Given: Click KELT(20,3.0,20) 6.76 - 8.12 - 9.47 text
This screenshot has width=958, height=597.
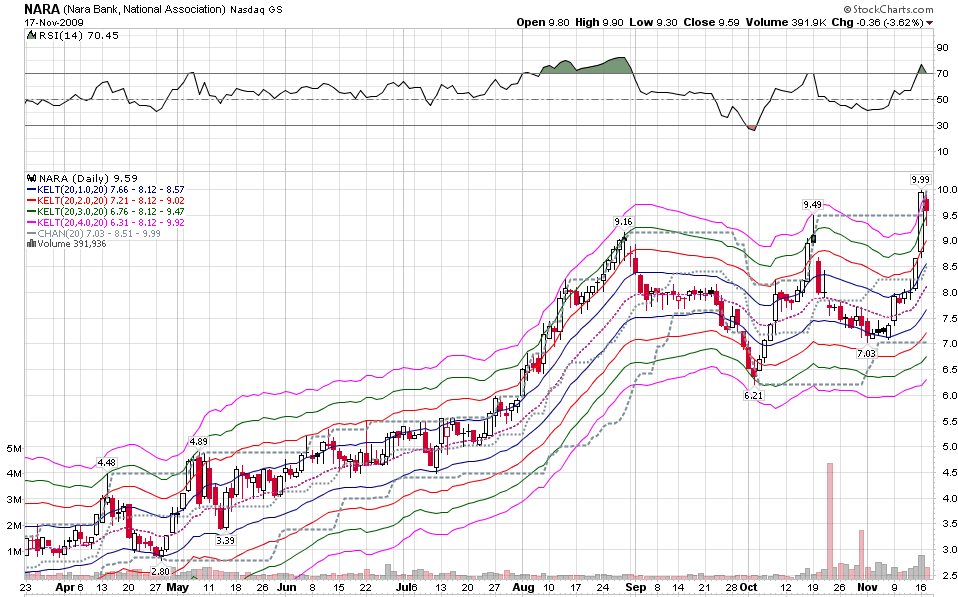Looking at the screenshot, I should coord(111,212).
